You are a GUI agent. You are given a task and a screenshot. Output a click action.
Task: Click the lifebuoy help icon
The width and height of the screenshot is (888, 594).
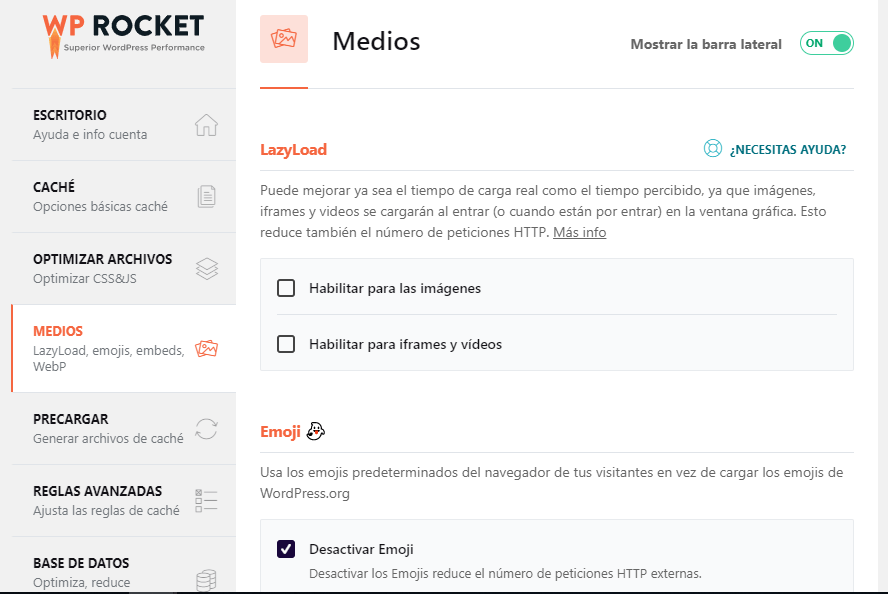coord(712,148)
